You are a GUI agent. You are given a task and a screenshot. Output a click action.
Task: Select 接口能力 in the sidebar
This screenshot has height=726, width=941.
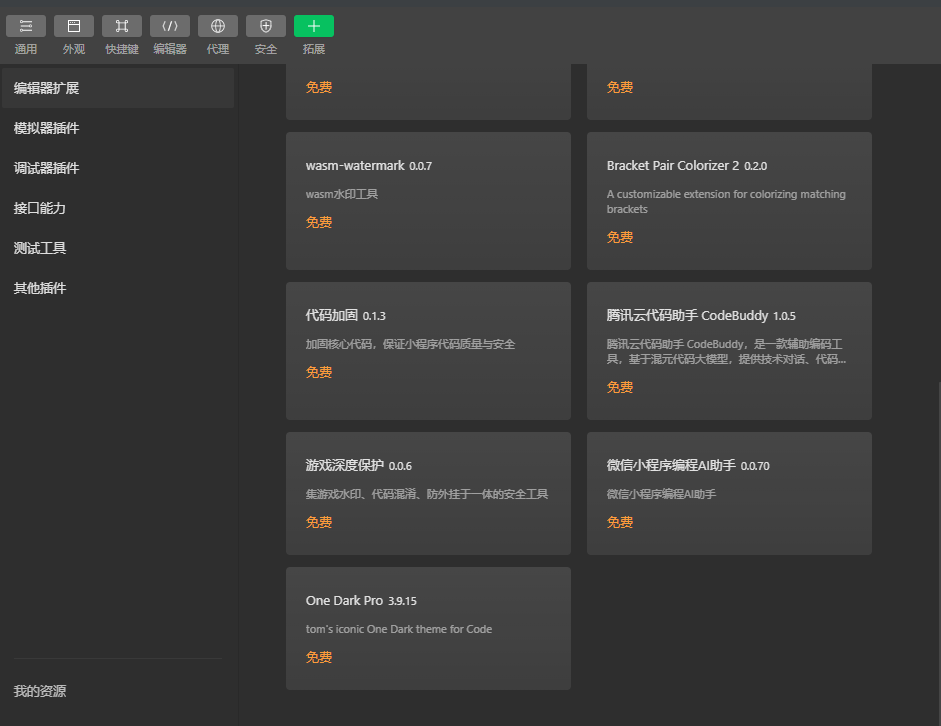[118, 208]
